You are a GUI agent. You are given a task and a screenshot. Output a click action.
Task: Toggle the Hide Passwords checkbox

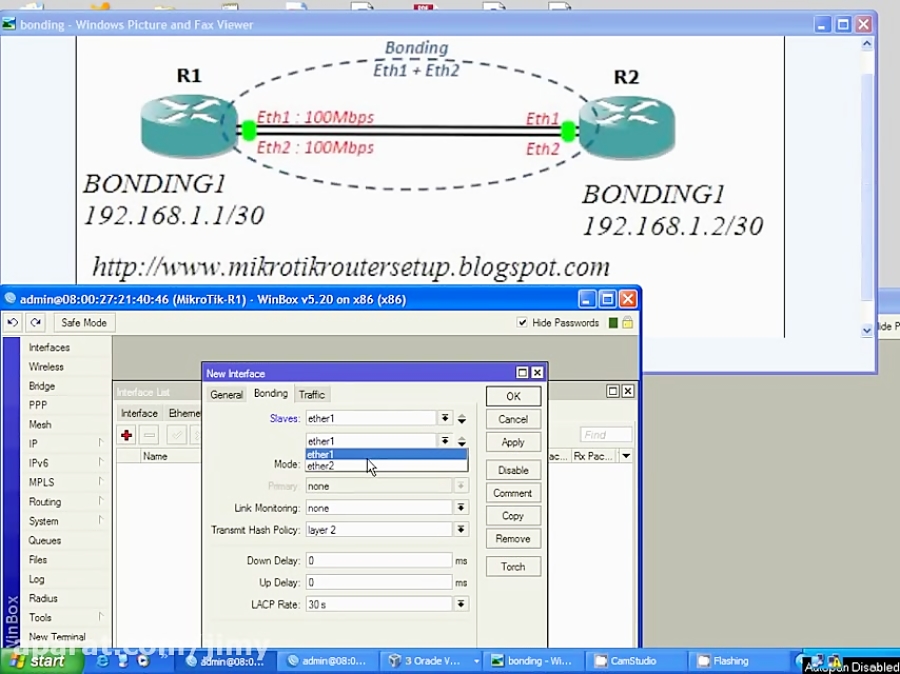point(523,322)
